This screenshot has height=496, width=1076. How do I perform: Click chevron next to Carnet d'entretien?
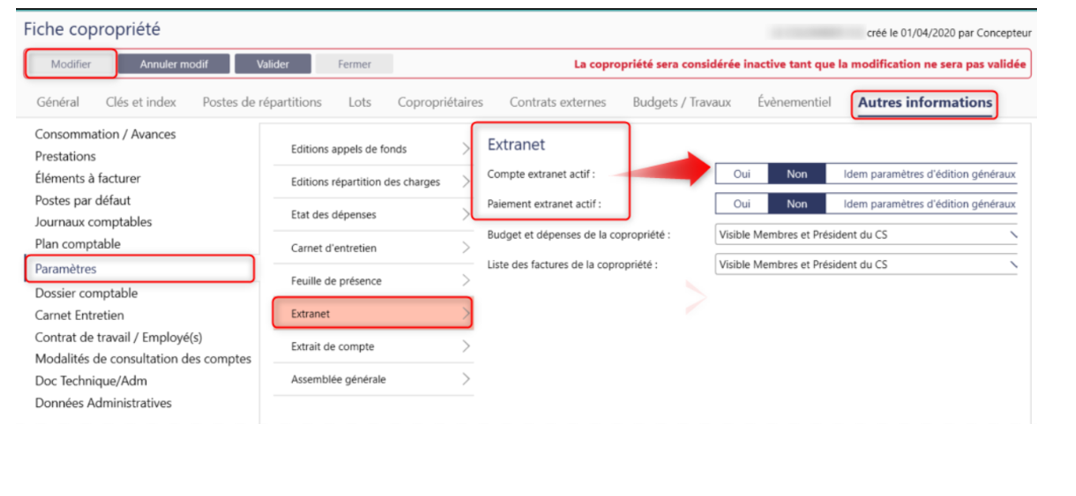pyautogui.click(x=466, y=248)
